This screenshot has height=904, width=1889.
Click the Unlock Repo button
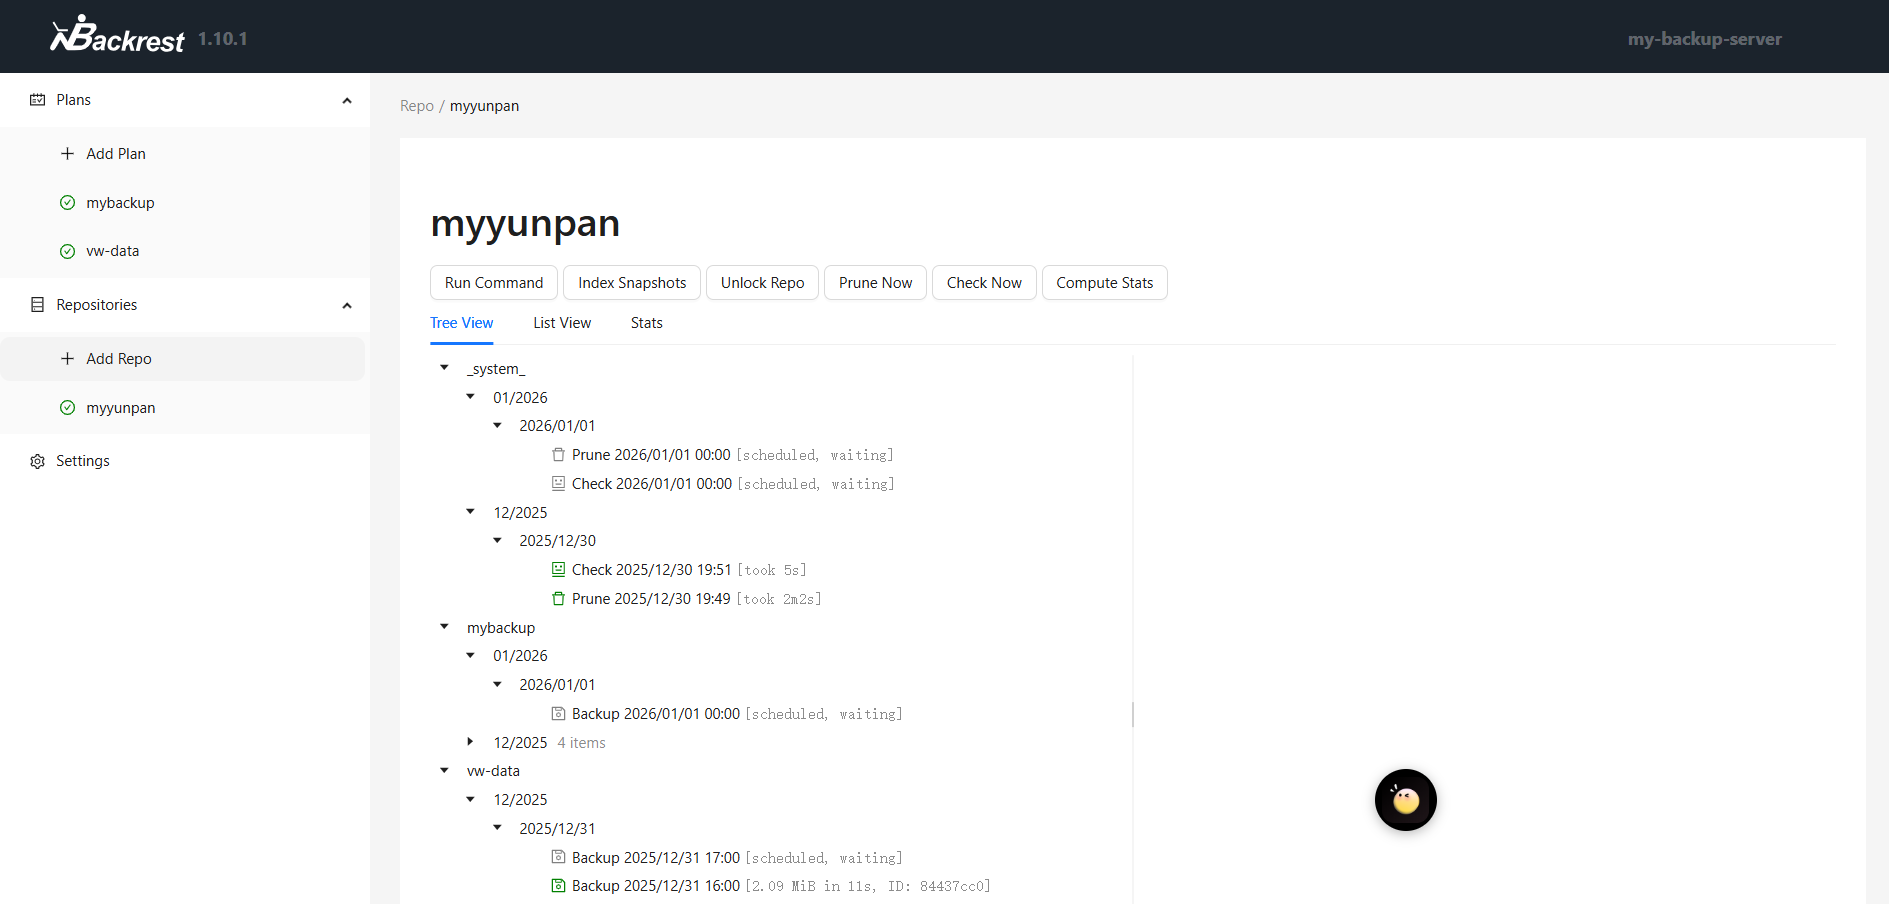tap(762, 283)
